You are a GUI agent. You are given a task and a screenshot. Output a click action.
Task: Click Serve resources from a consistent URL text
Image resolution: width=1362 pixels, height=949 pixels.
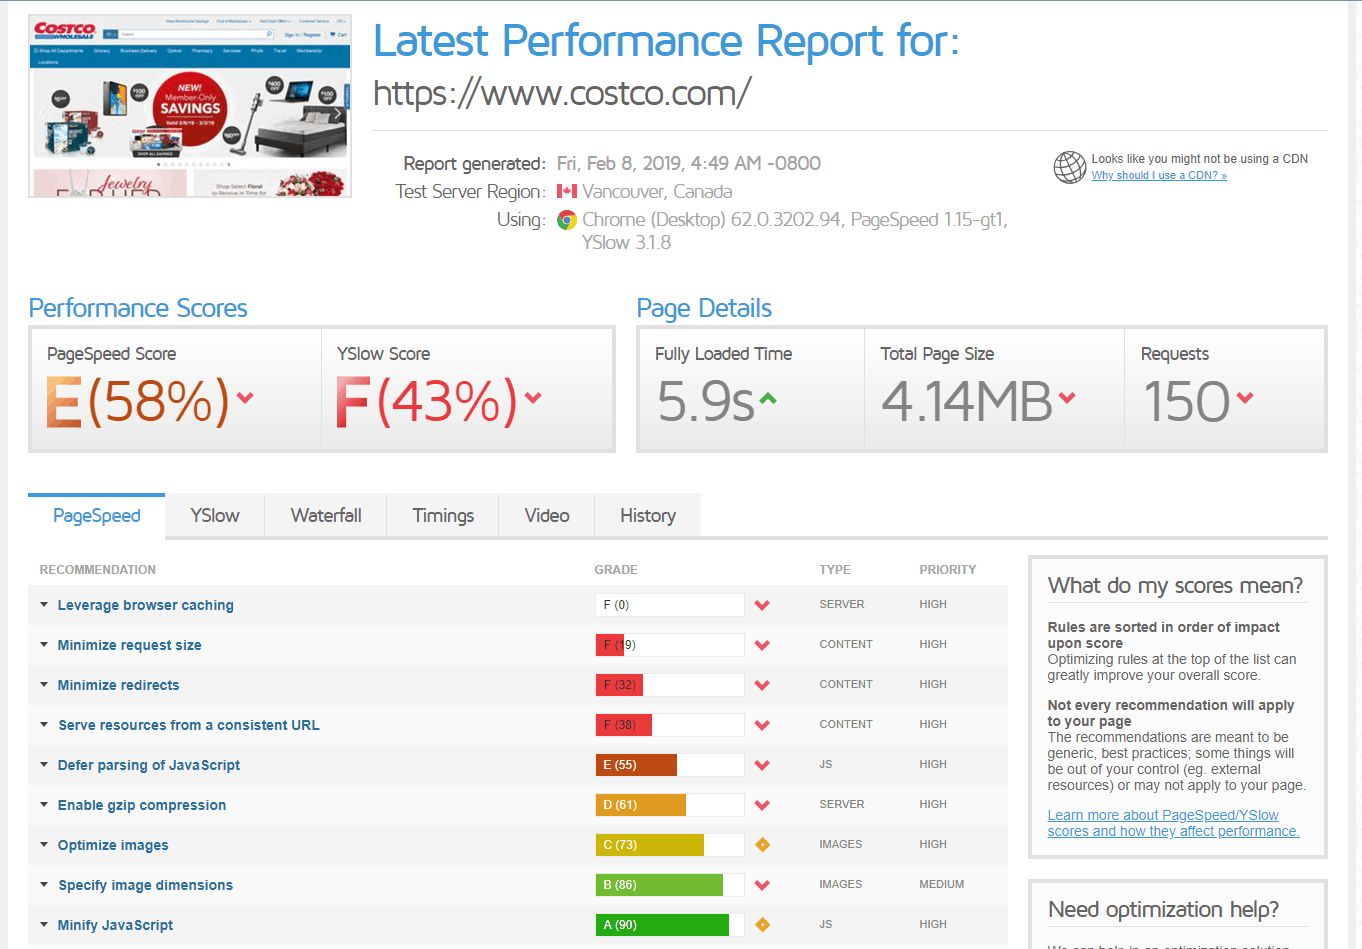[189, 725]
